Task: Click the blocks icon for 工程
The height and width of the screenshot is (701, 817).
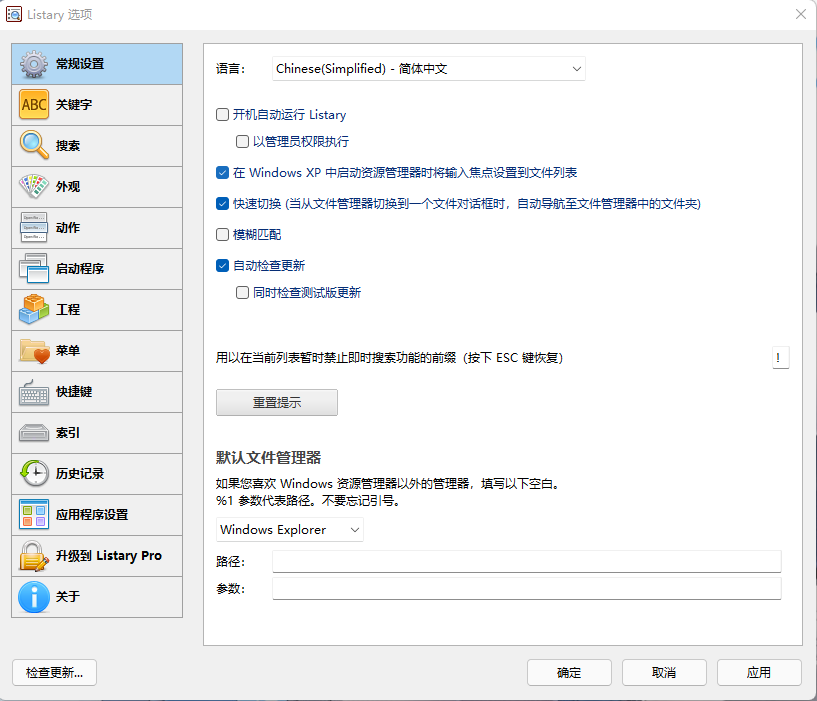Action: [34, 309]
